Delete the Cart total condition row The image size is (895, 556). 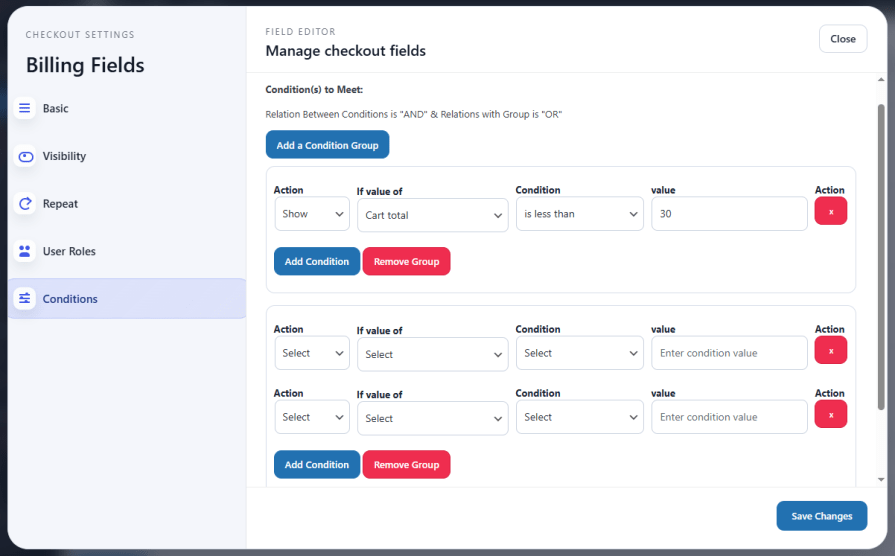tap(830, 211)
